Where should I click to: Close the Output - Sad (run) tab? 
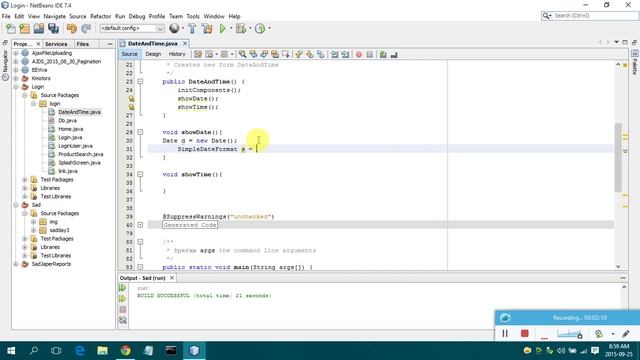(x=172, y=278)
